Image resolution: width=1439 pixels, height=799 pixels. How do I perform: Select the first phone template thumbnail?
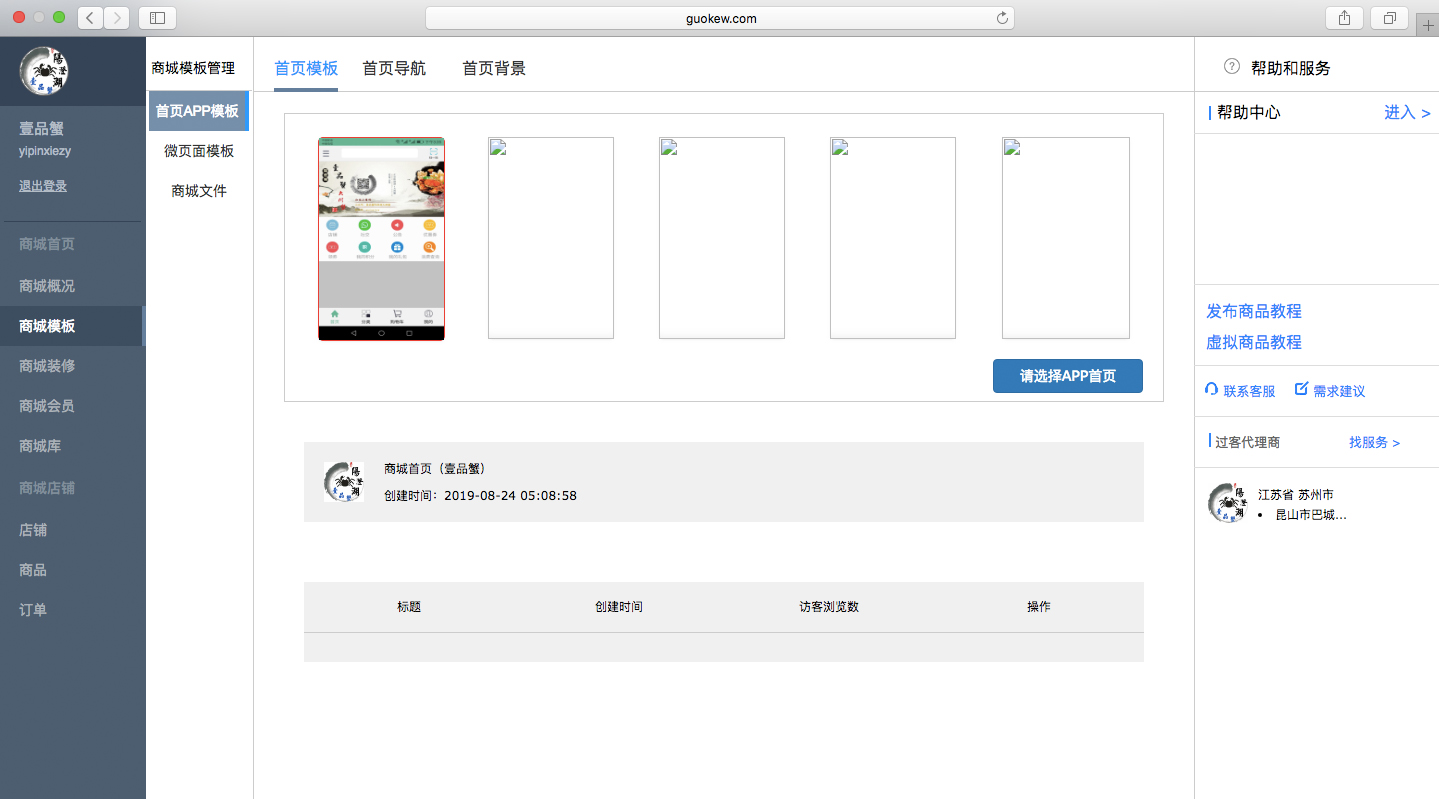pos(381,239)
